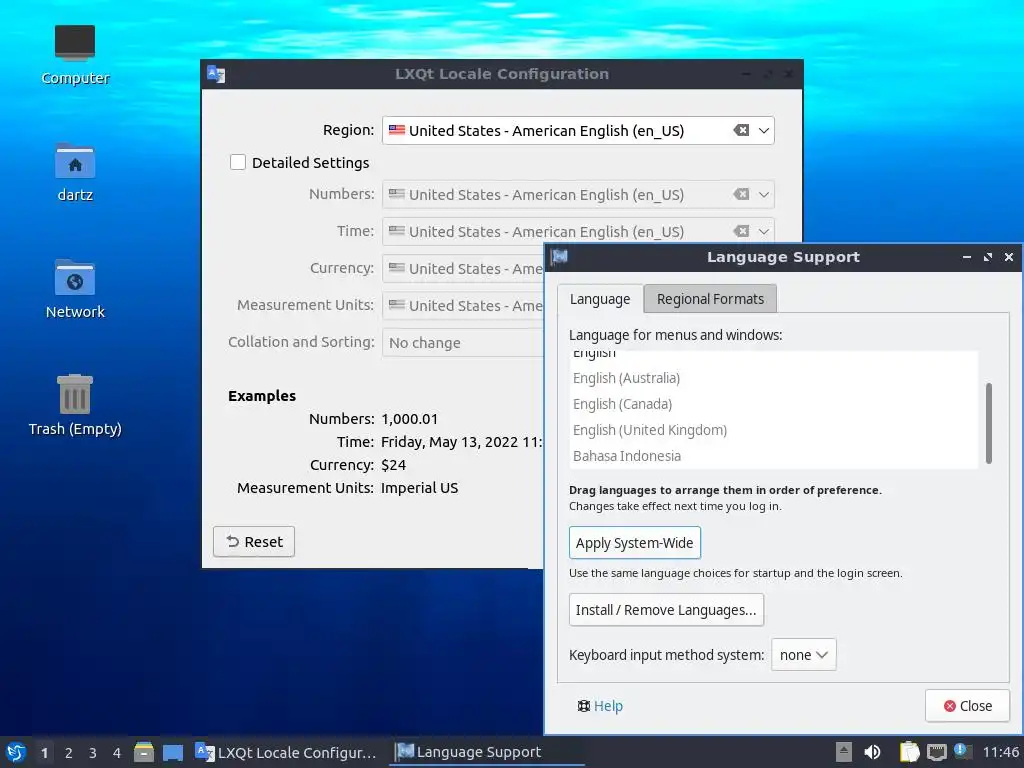Open the Trash (Empty) desktop icon
The height and width of the screenshot is (768, 1024).
point(74,406)
